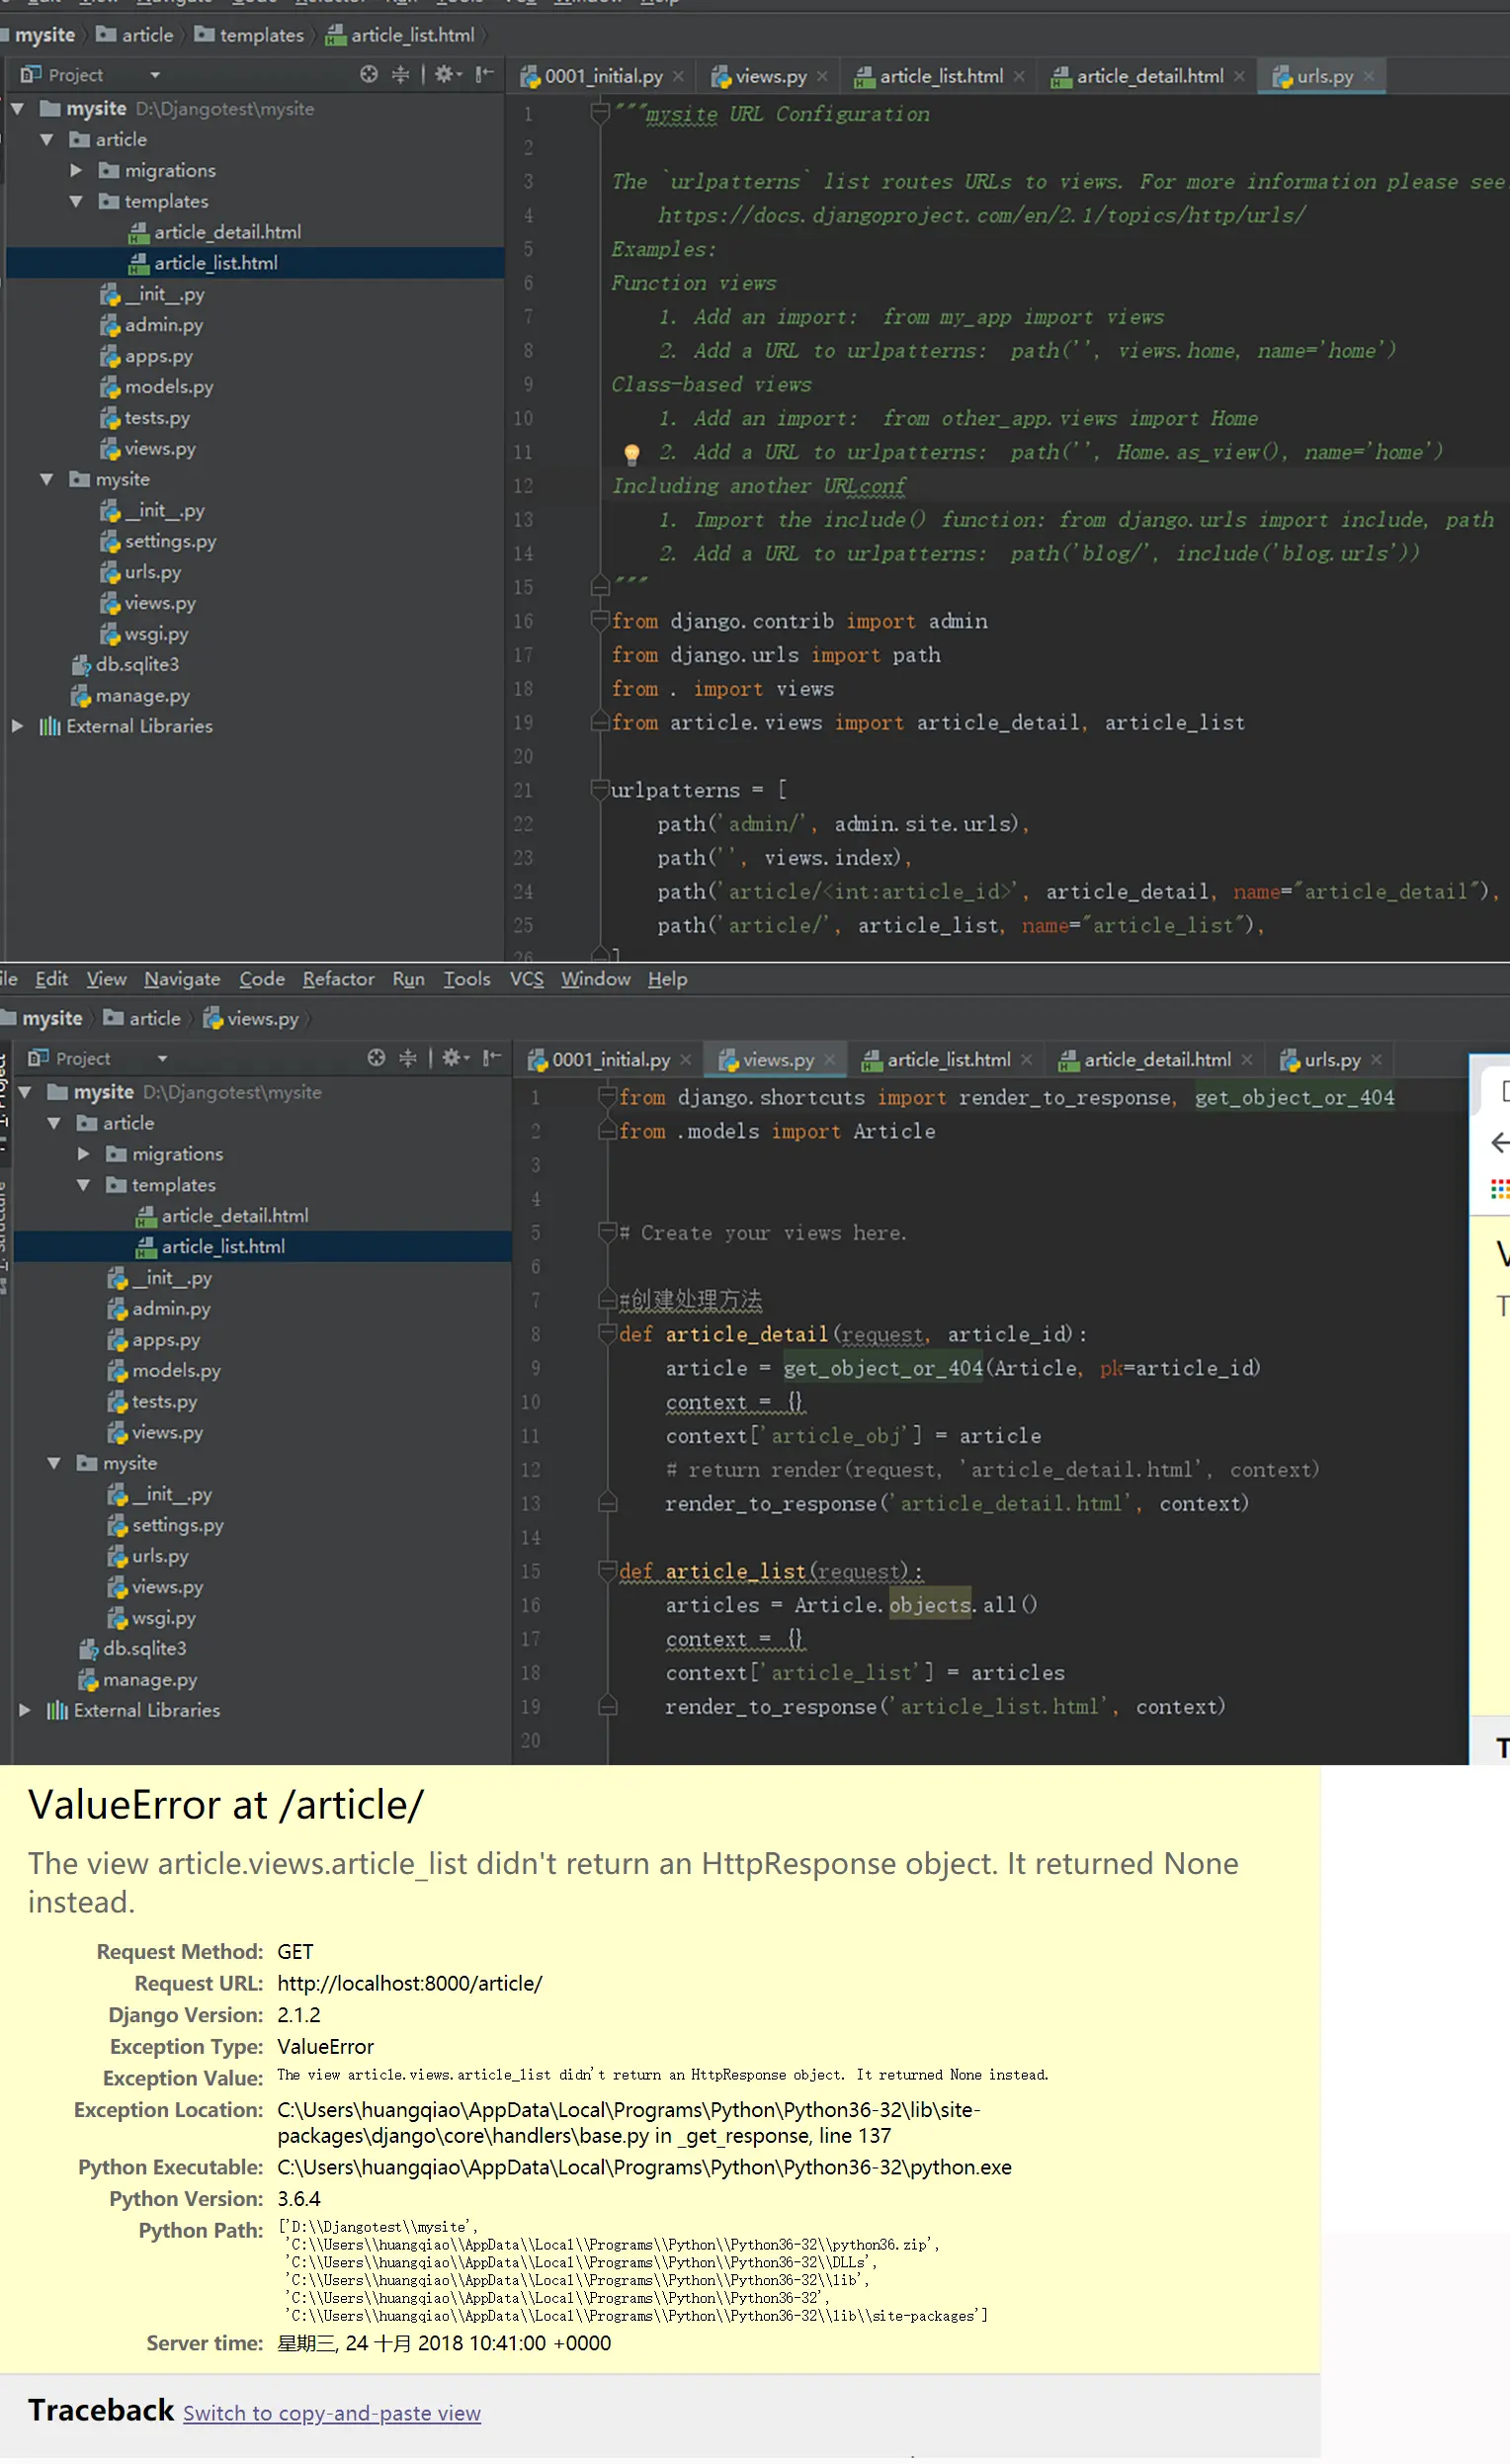1510x2464 pixels.
Task: Open the Project view dropdown in upper window
Action: 154,75
